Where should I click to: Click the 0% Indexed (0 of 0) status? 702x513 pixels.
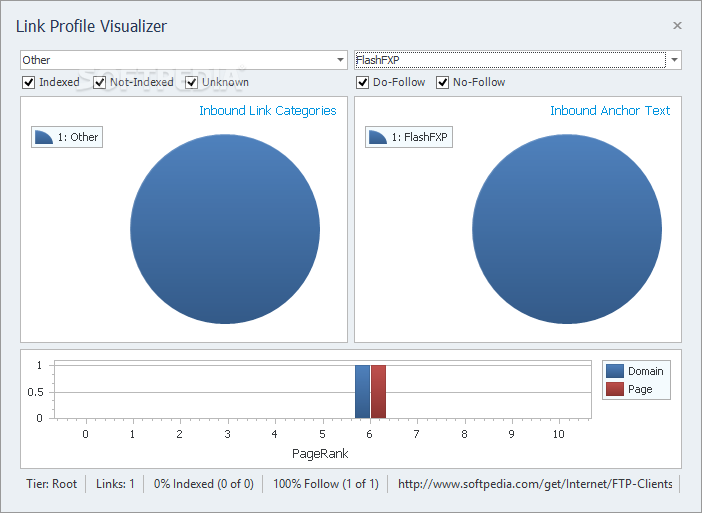[204, 484]
